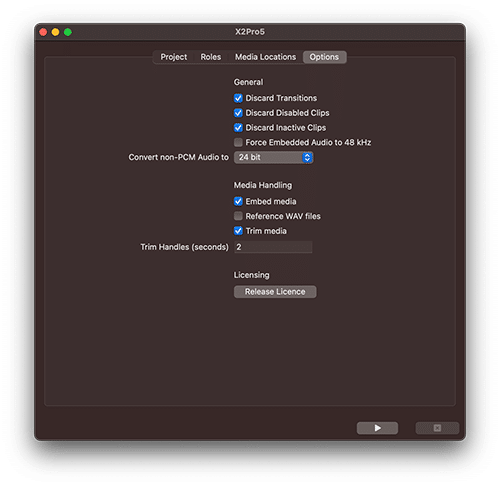
Task: Enable Reference WAV files option
Action: 238,216
